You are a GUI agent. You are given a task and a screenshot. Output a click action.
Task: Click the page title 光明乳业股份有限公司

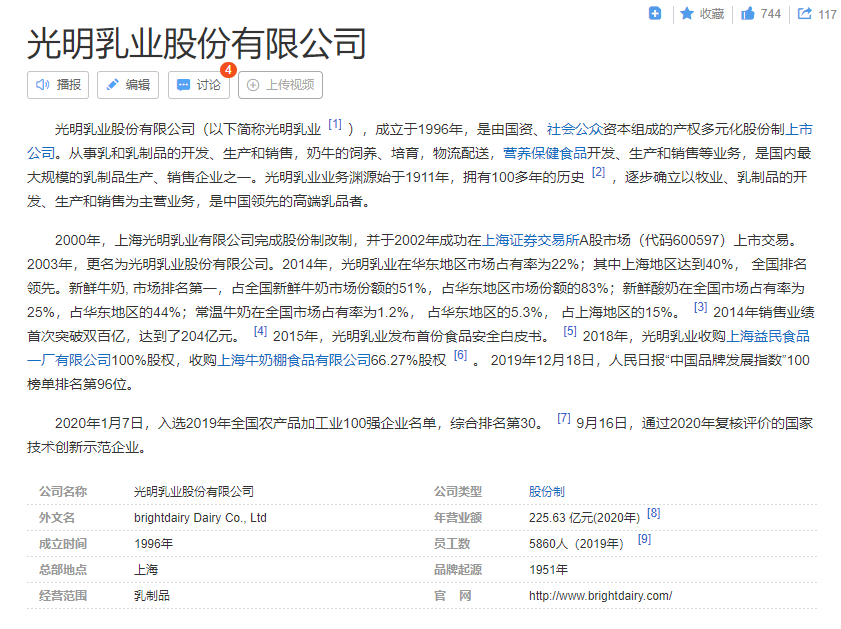pyautogui.click(x=197, y=43)
